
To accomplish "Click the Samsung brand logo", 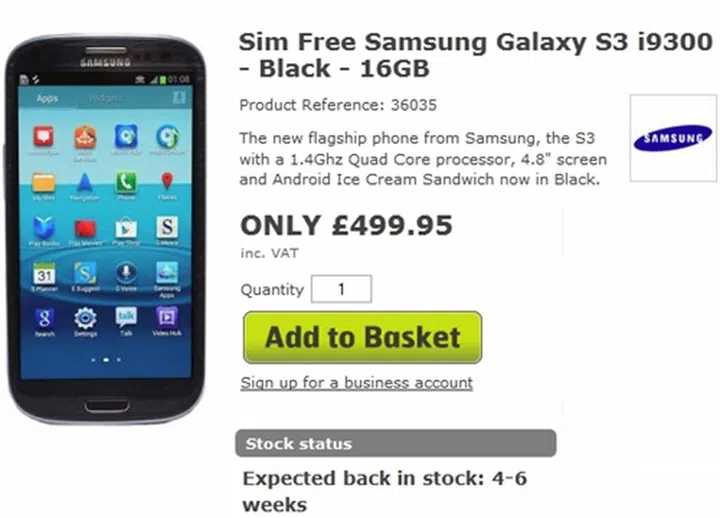I will click(x=673, y=138).
